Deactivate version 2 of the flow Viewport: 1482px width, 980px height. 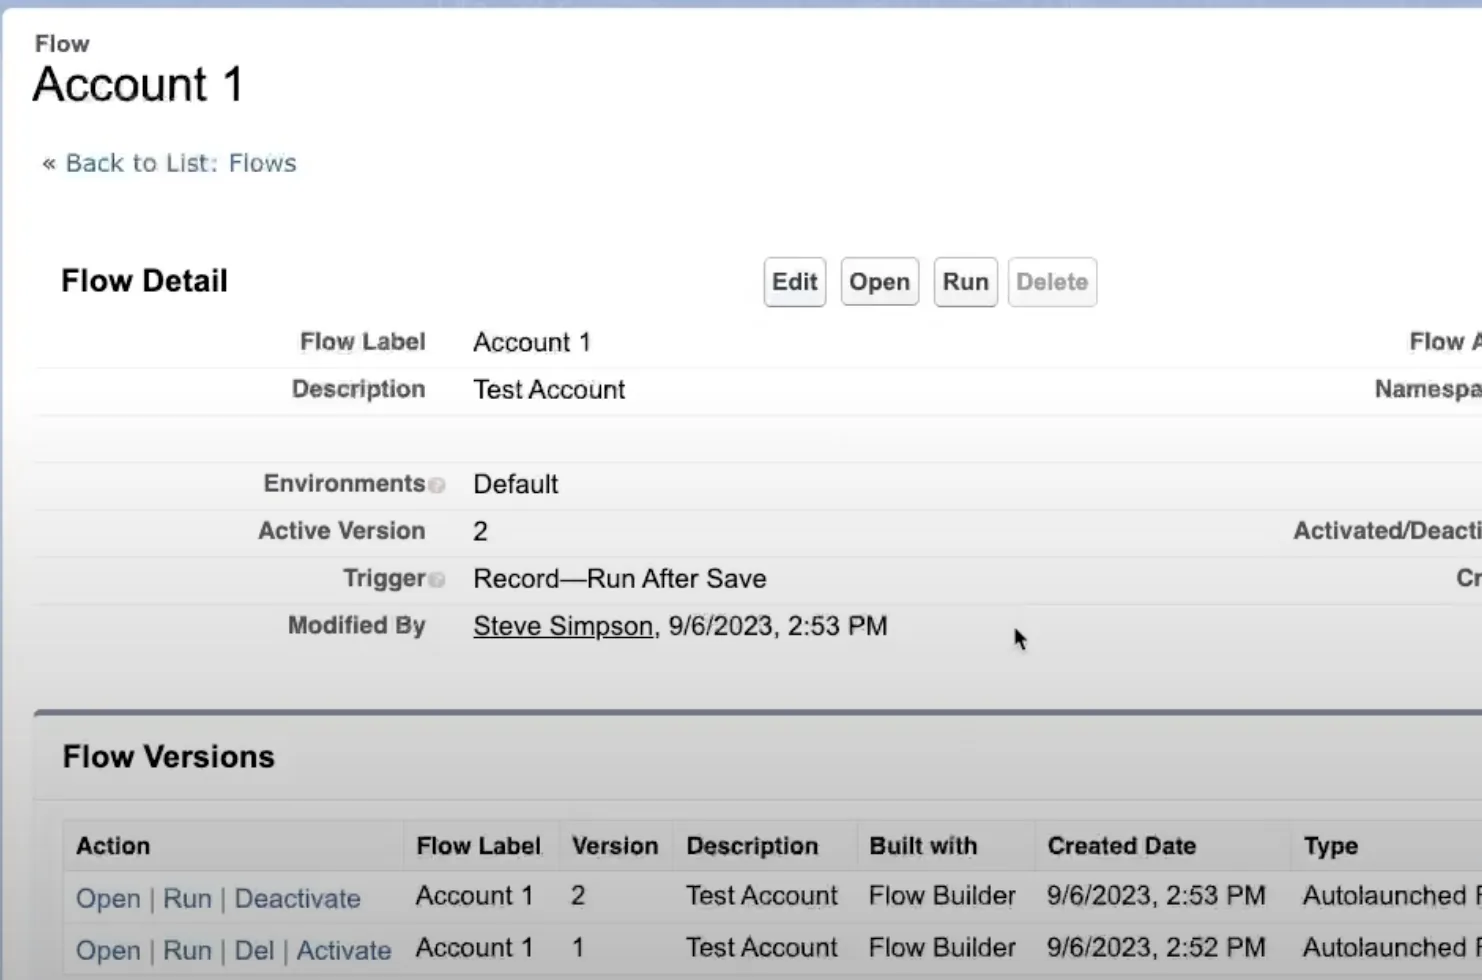(x=297, y=898)
